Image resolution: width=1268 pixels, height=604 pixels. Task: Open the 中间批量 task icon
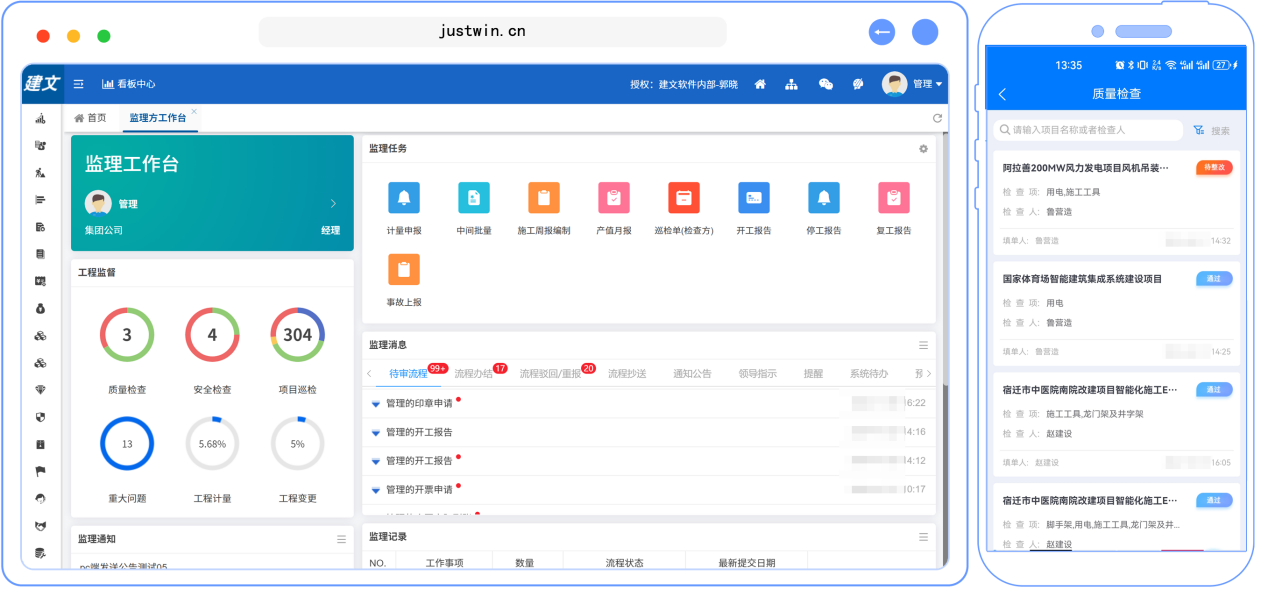click(474, 198)
